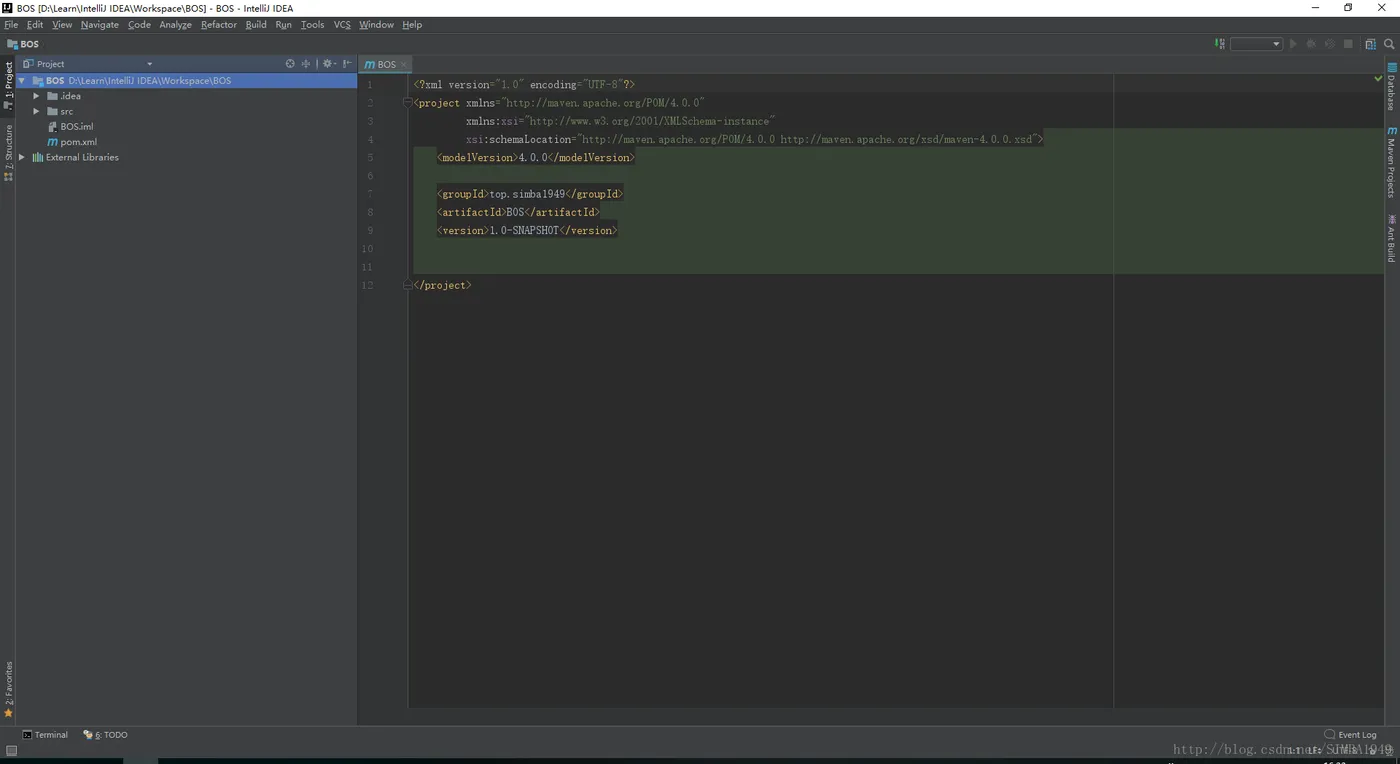Click artifactId value BOS in editor
This screenshot has width=1400, height=764.
515,212
